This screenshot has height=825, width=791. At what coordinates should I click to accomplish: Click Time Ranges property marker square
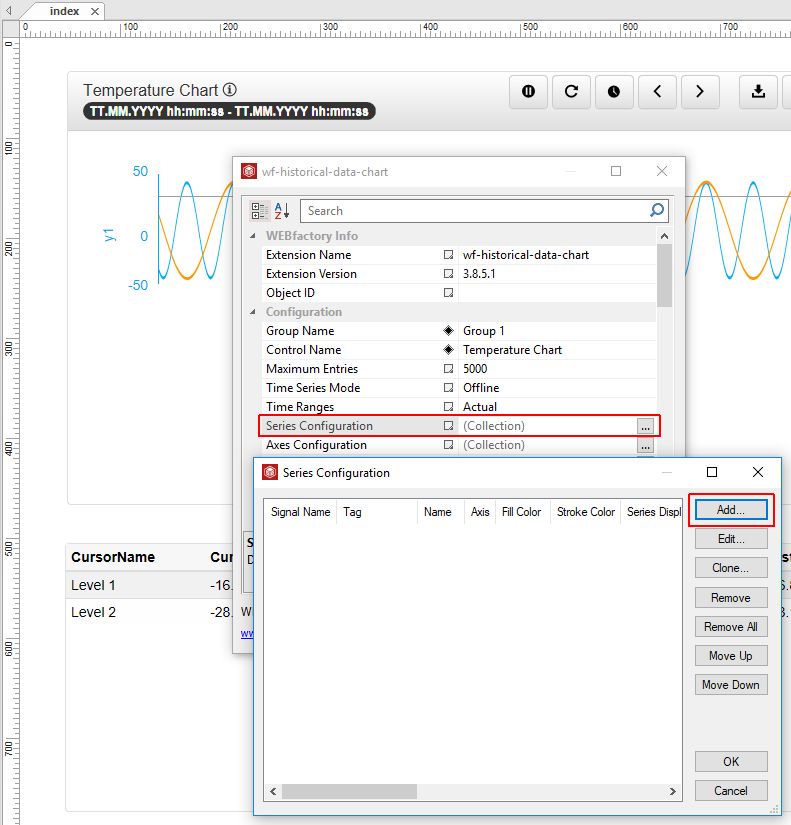tap(448, 407)
